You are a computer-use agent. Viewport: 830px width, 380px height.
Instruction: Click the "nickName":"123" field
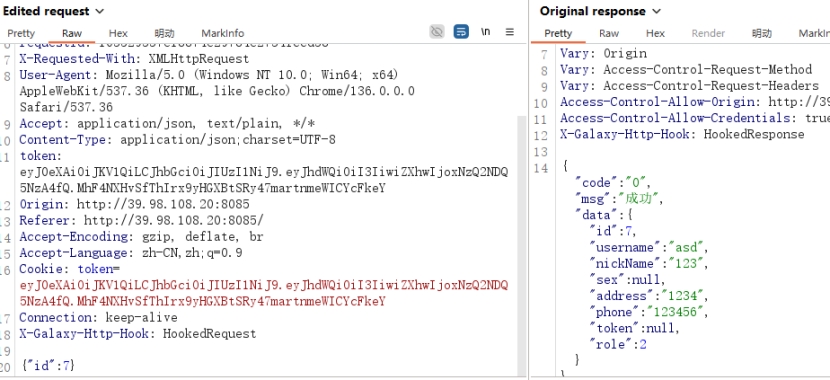(649, 264)
